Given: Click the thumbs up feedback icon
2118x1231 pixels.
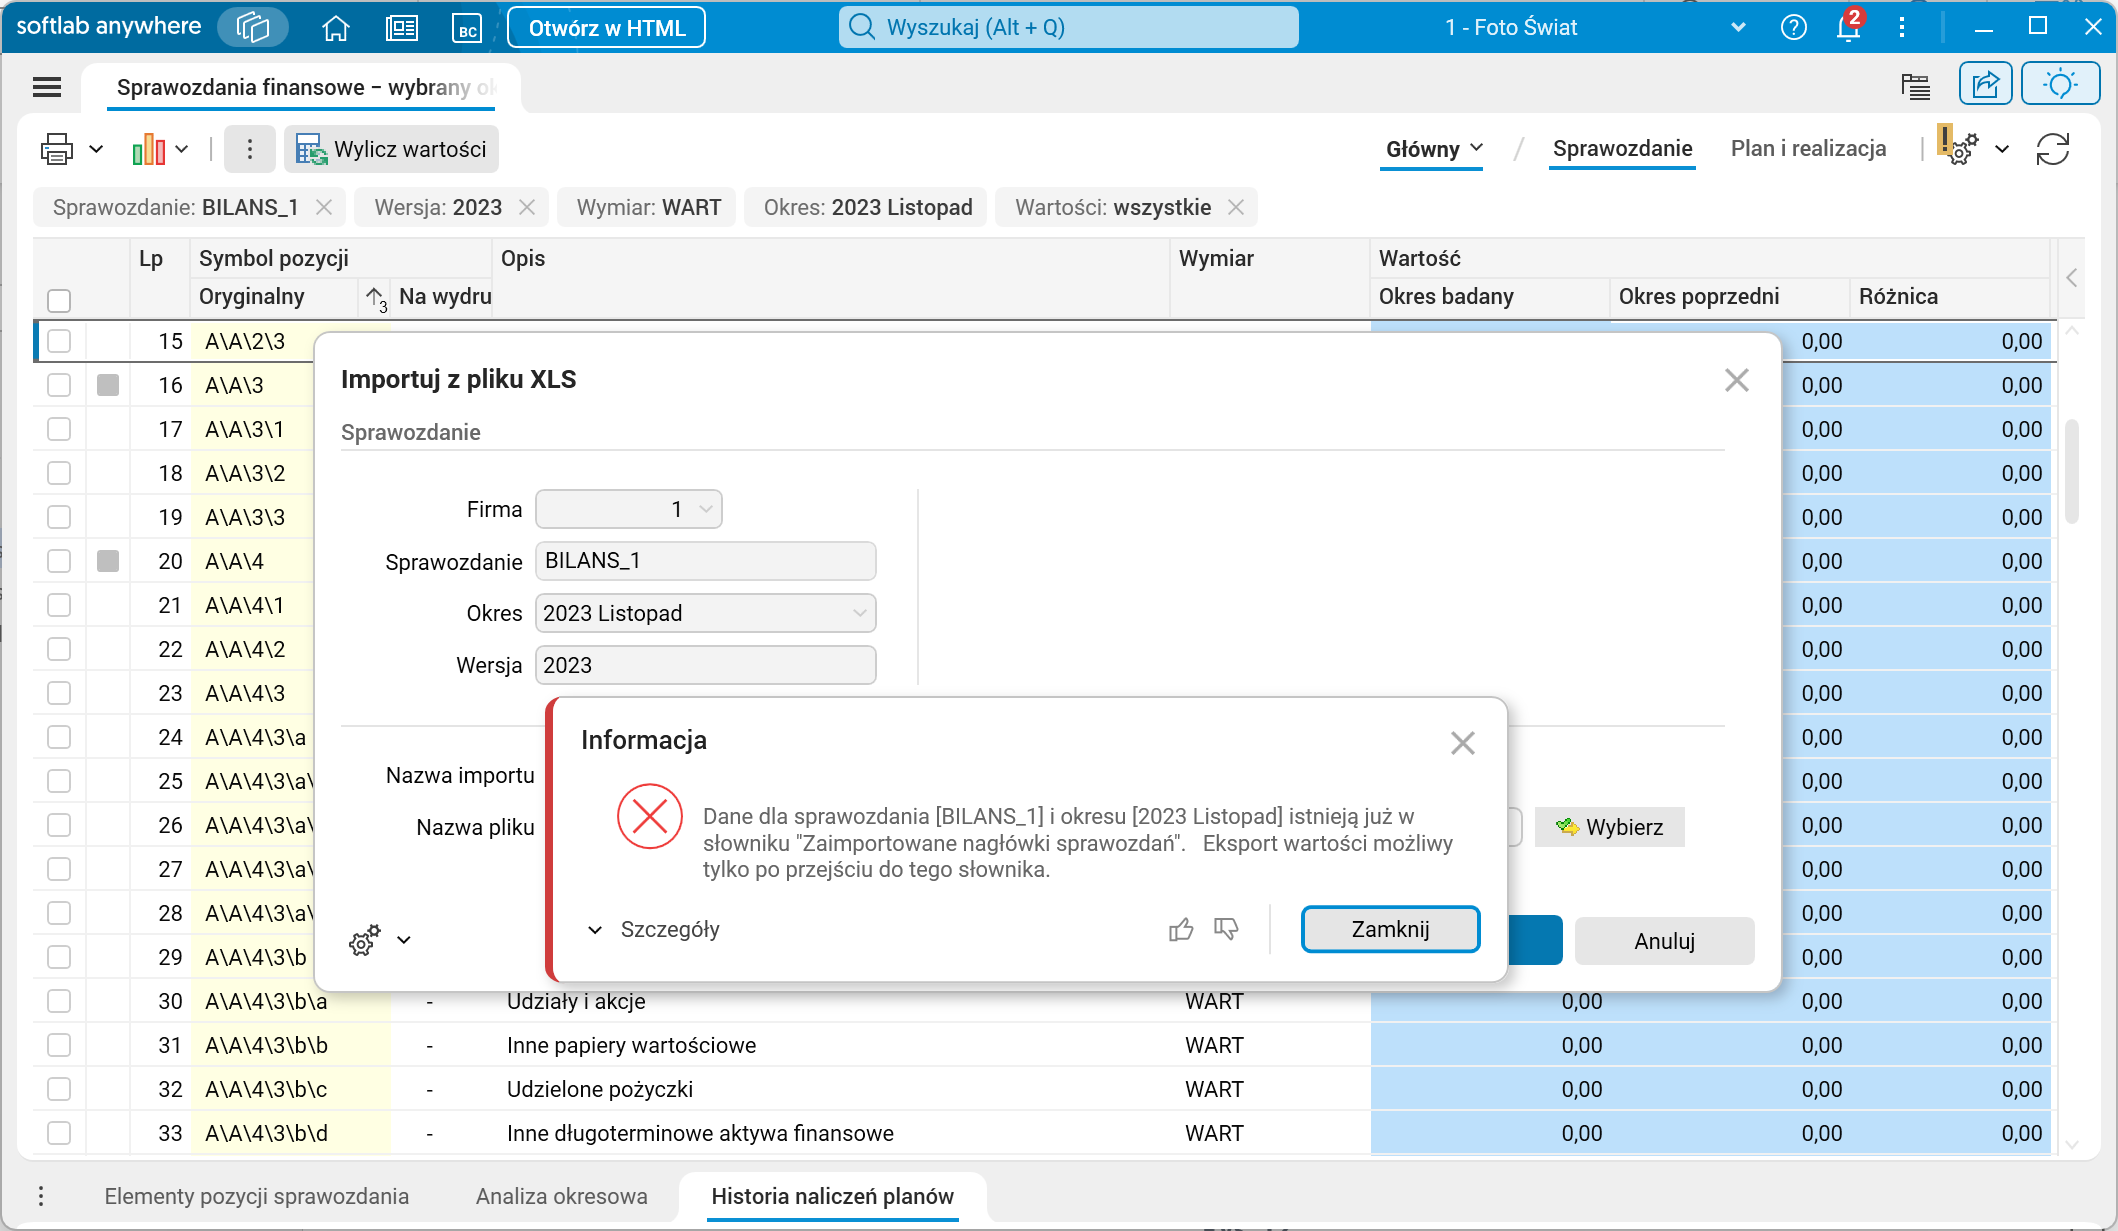Looking at the screenshot, I should [x=1181, y=930].
